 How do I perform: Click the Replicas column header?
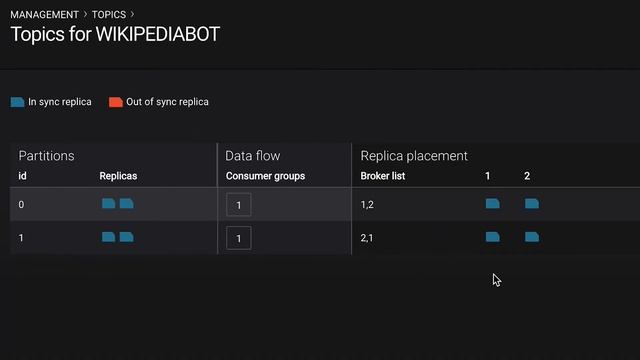point(118,176)
